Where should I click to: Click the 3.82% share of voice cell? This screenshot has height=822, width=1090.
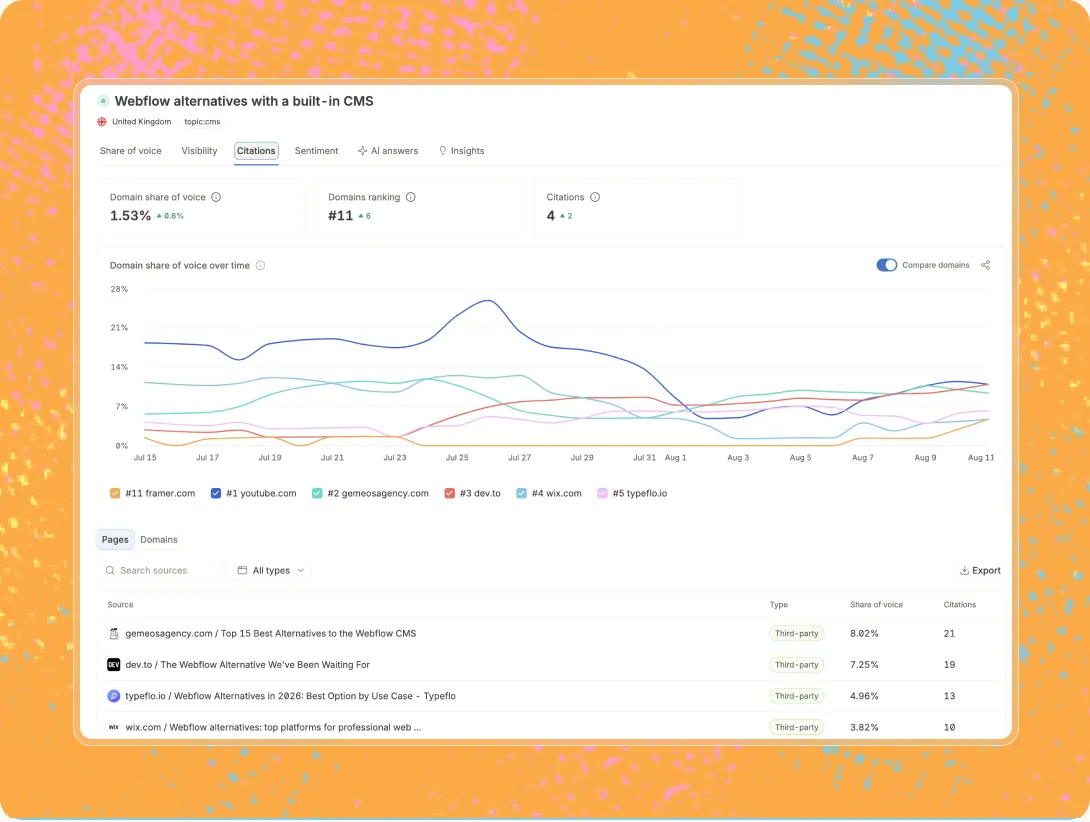click(x=864, y=727)
